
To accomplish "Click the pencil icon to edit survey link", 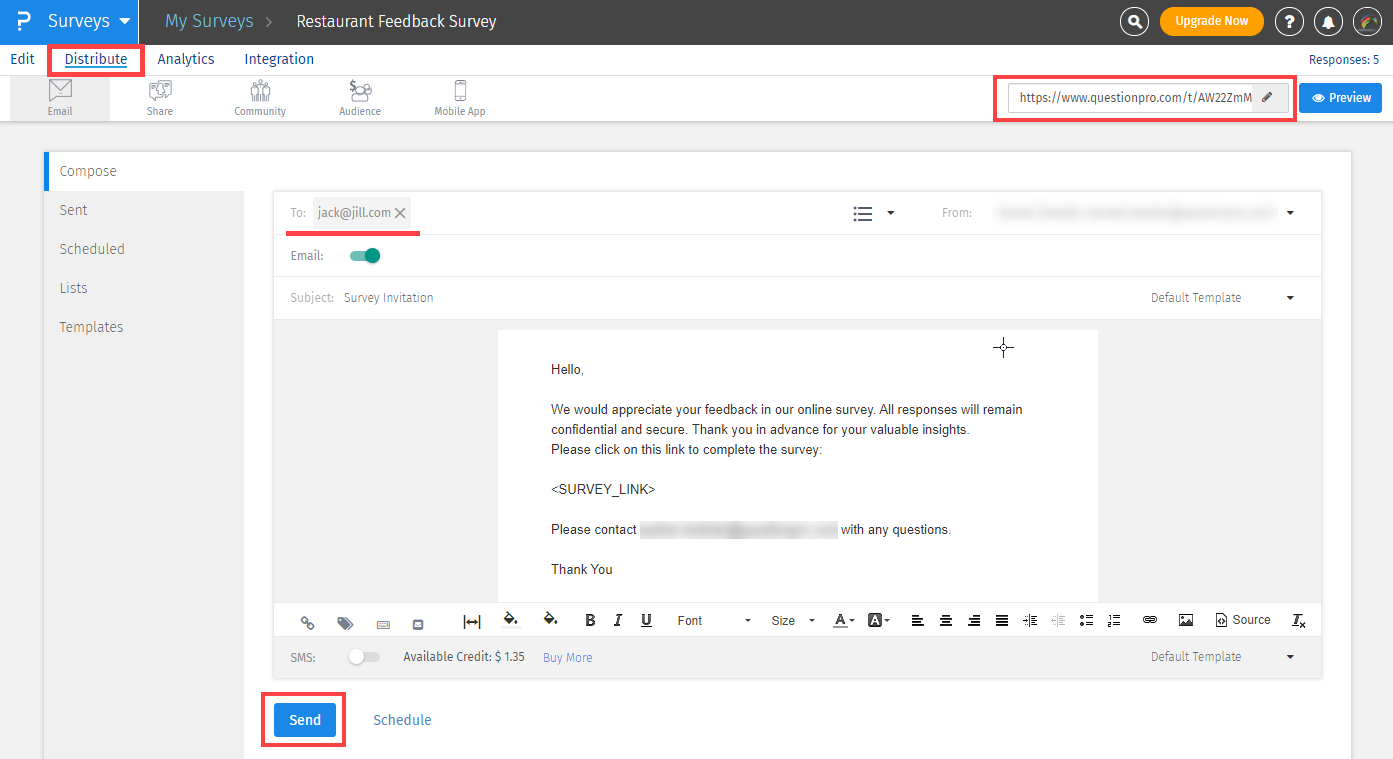I will [x=1268, y=98].
